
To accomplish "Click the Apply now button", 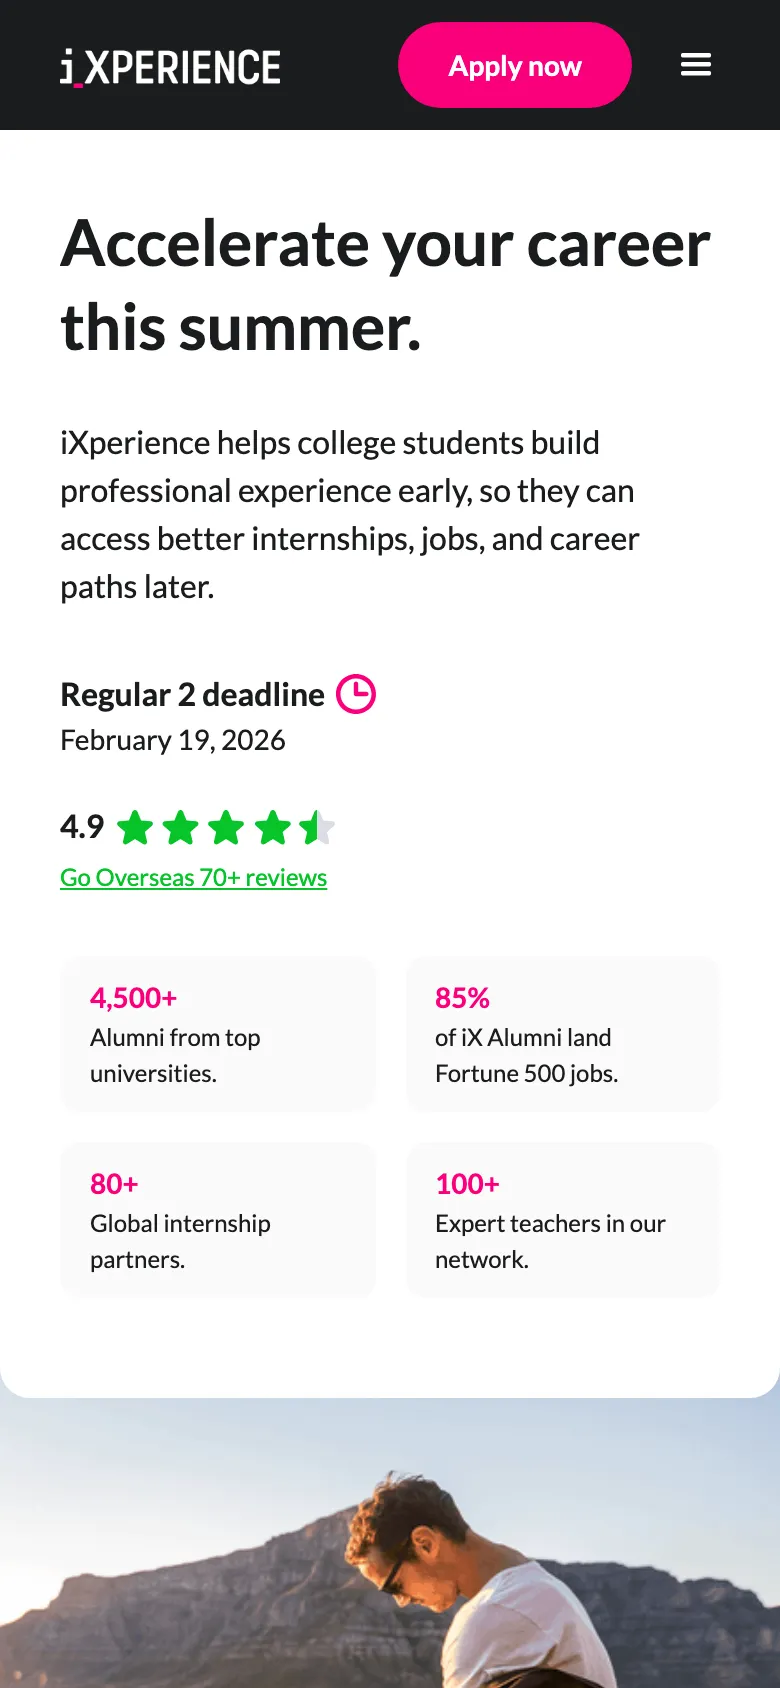I will pyautogui.click(x=515, y=65).
